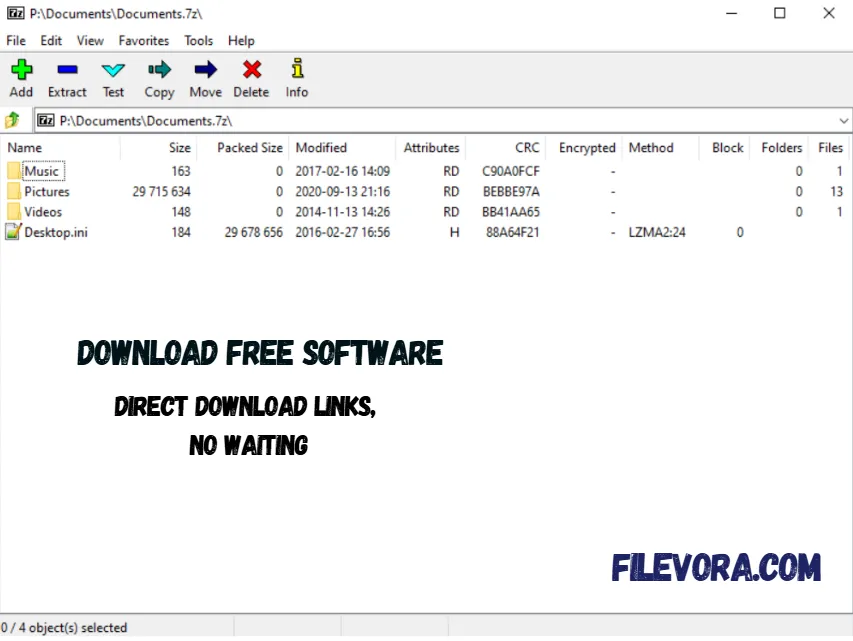Sort by the Modified column header
This screenshot has width=853, height=641.
click(320, 147)
